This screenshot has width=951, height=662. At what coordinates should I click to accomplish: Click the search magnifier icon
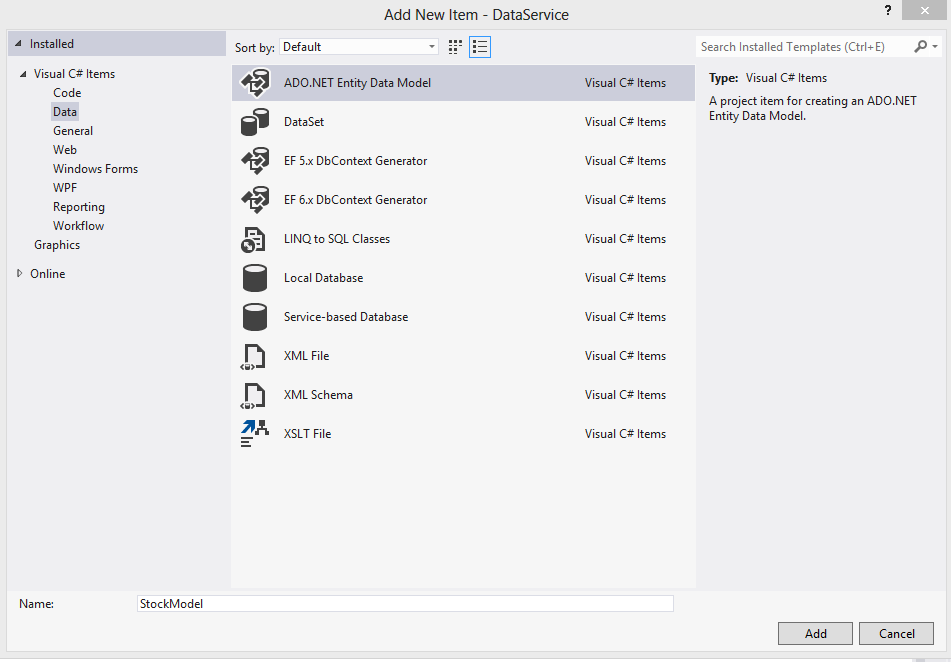[x=921, y=46]
